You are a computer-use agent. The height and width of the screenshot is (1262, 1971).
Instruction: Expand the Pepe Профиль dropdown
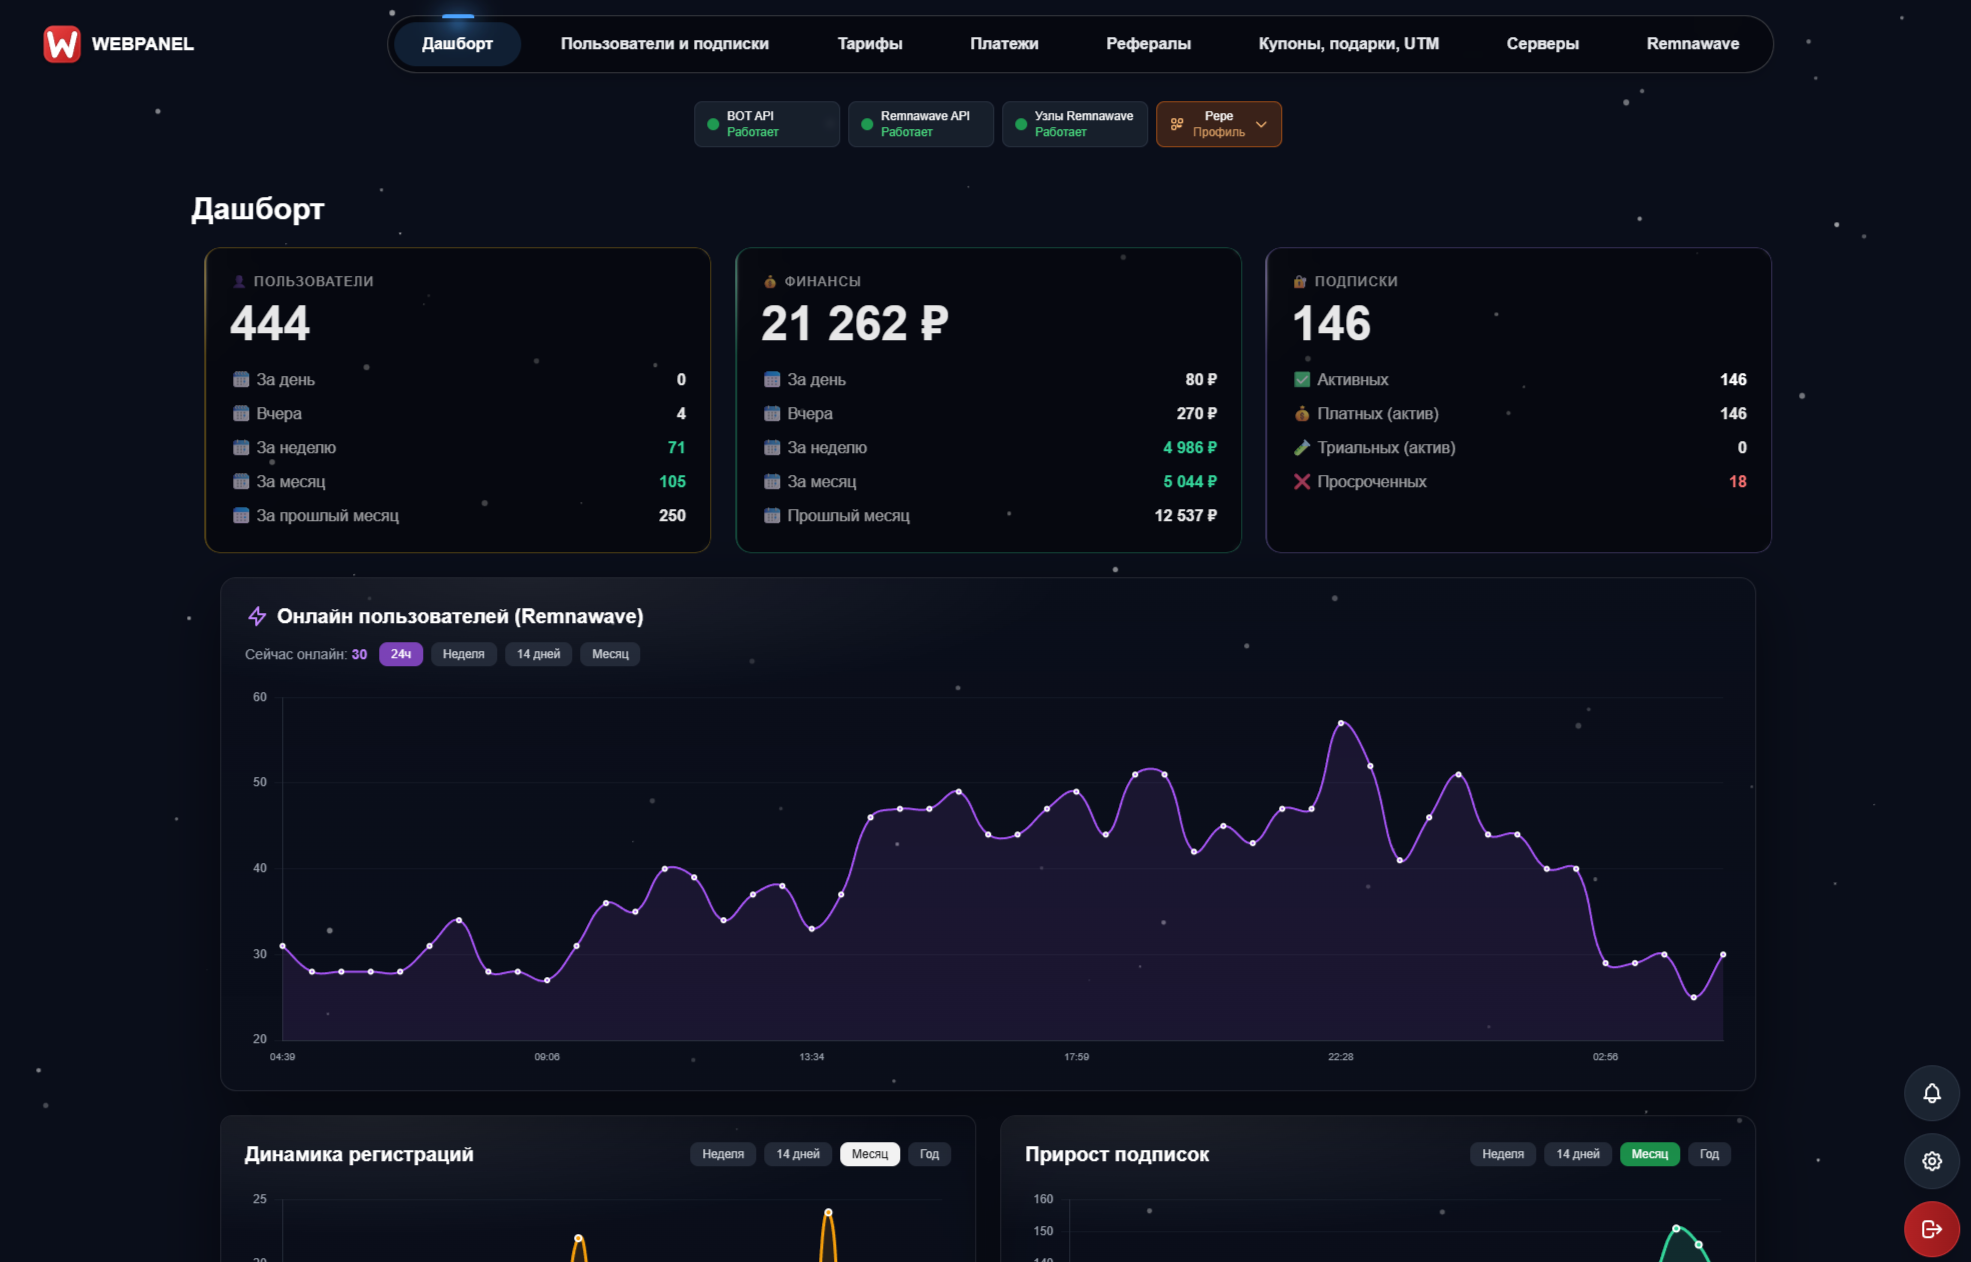1218,124
